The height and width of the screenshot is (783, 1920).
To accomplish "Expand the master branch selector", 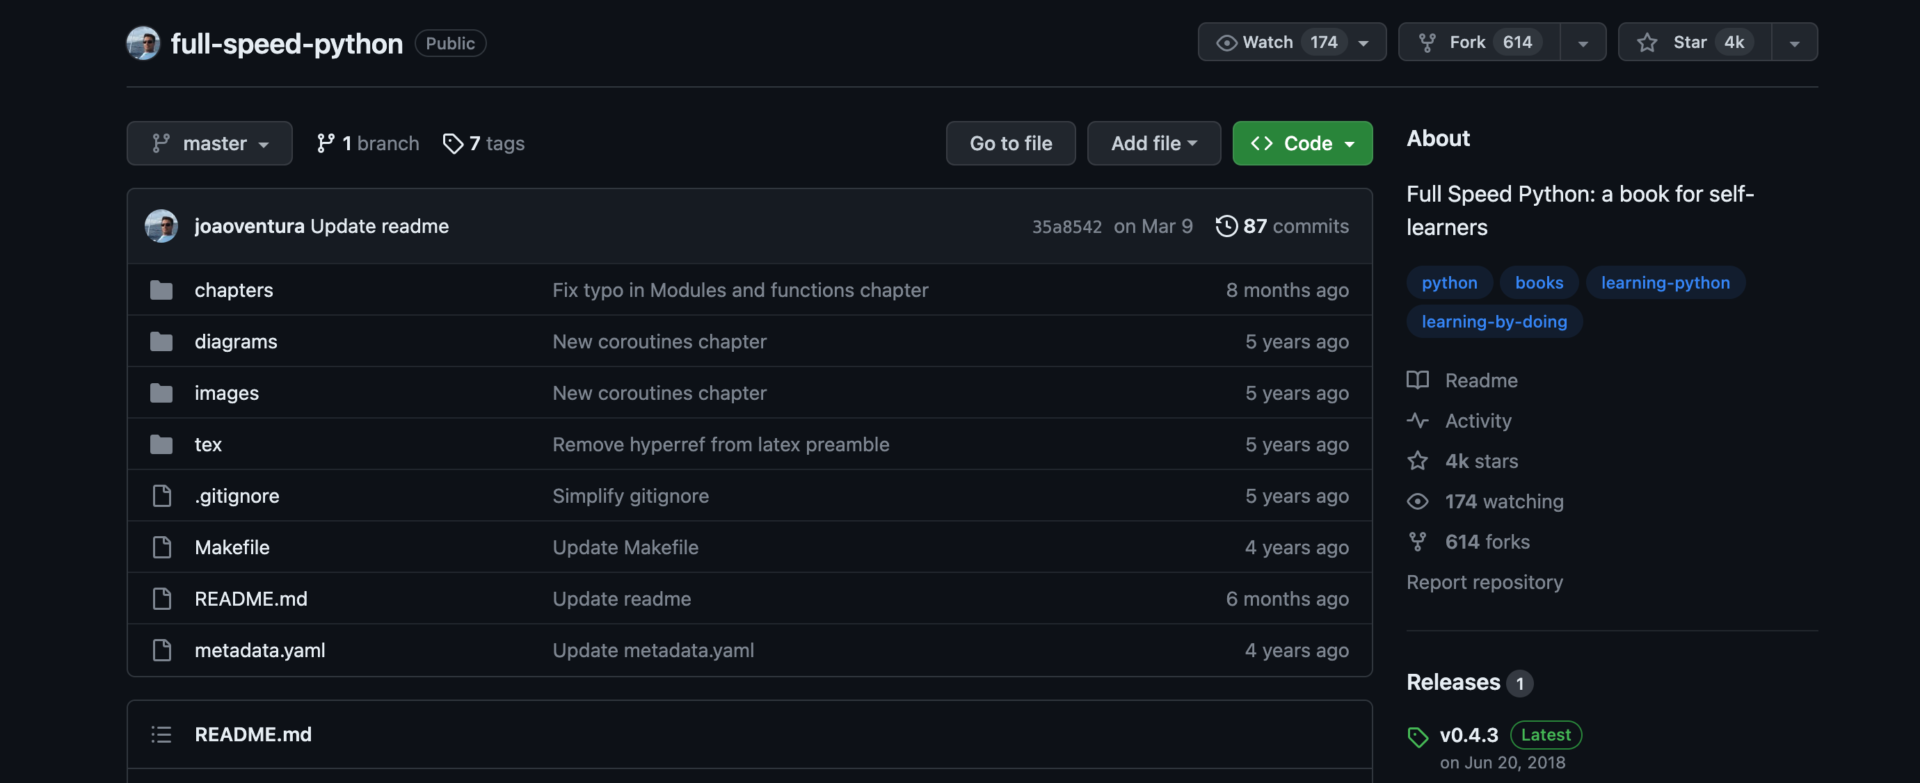I will tap(209, 143).
